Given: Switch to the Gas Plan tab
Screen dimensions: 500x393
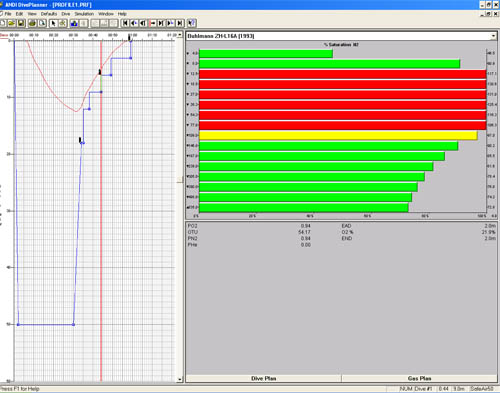Looking at the screenshot, I should 419,378.
